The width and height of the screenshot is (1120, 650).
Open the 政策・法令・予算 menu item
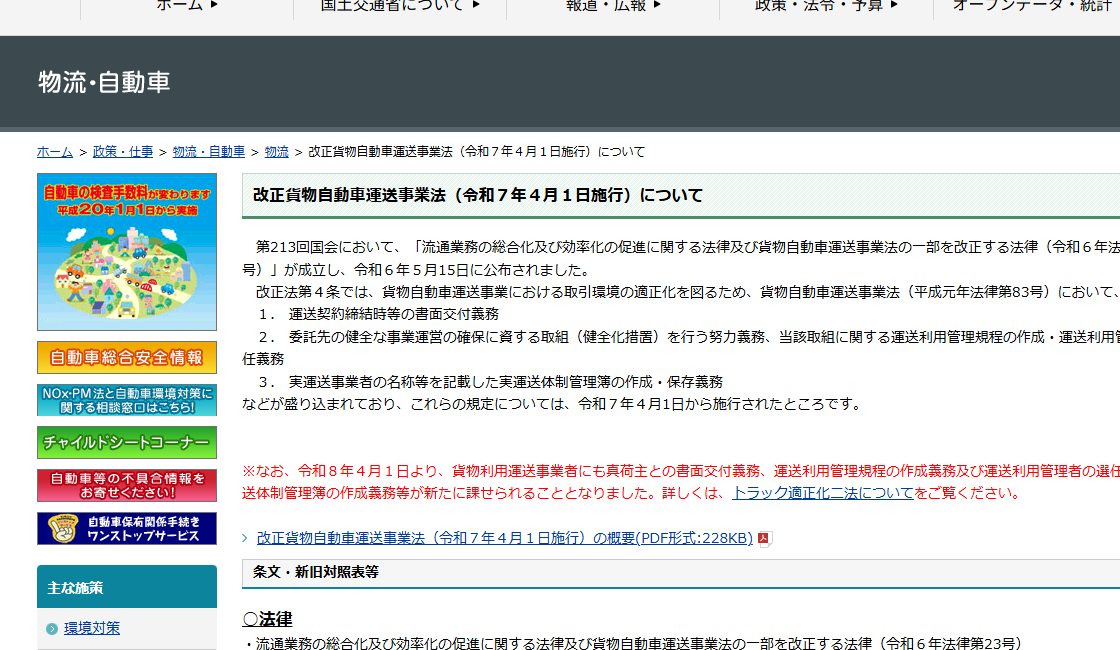(826, 5)
